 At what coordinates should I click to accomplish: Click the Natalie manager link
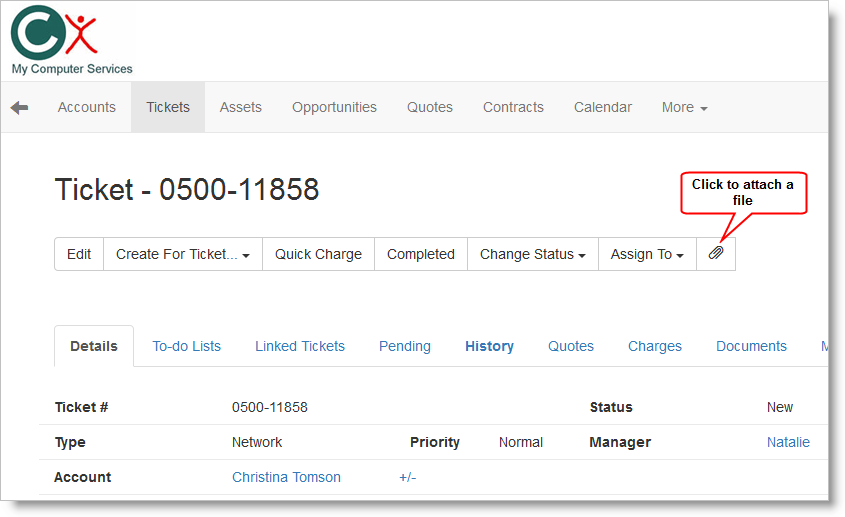(788, 442)
